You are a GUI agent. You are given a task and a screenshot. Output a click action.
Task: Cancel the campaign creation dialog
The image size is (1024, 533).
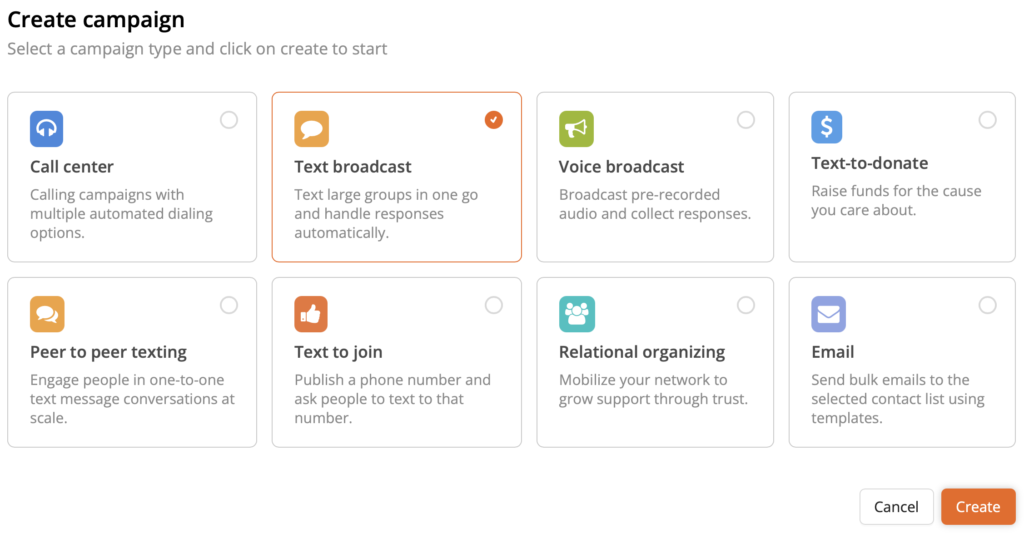896,507
